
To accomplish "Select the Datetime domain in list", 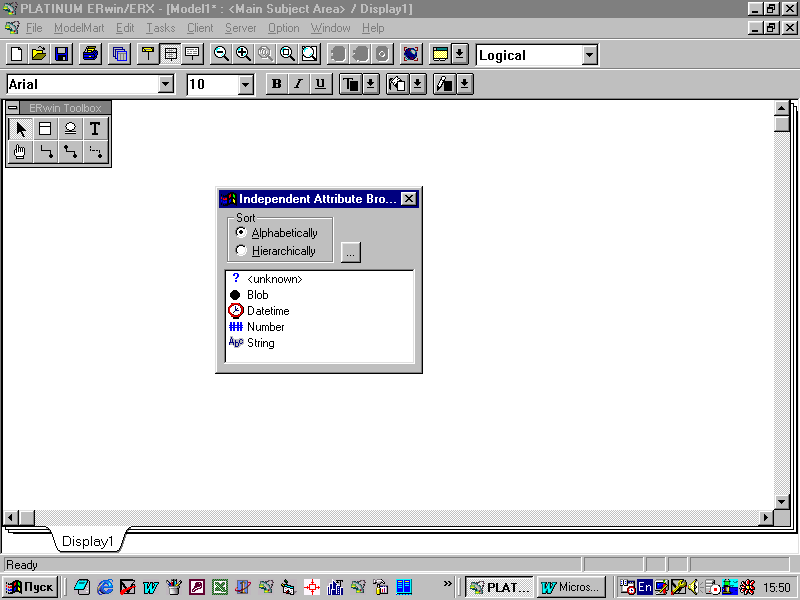I will pos(319,311).
